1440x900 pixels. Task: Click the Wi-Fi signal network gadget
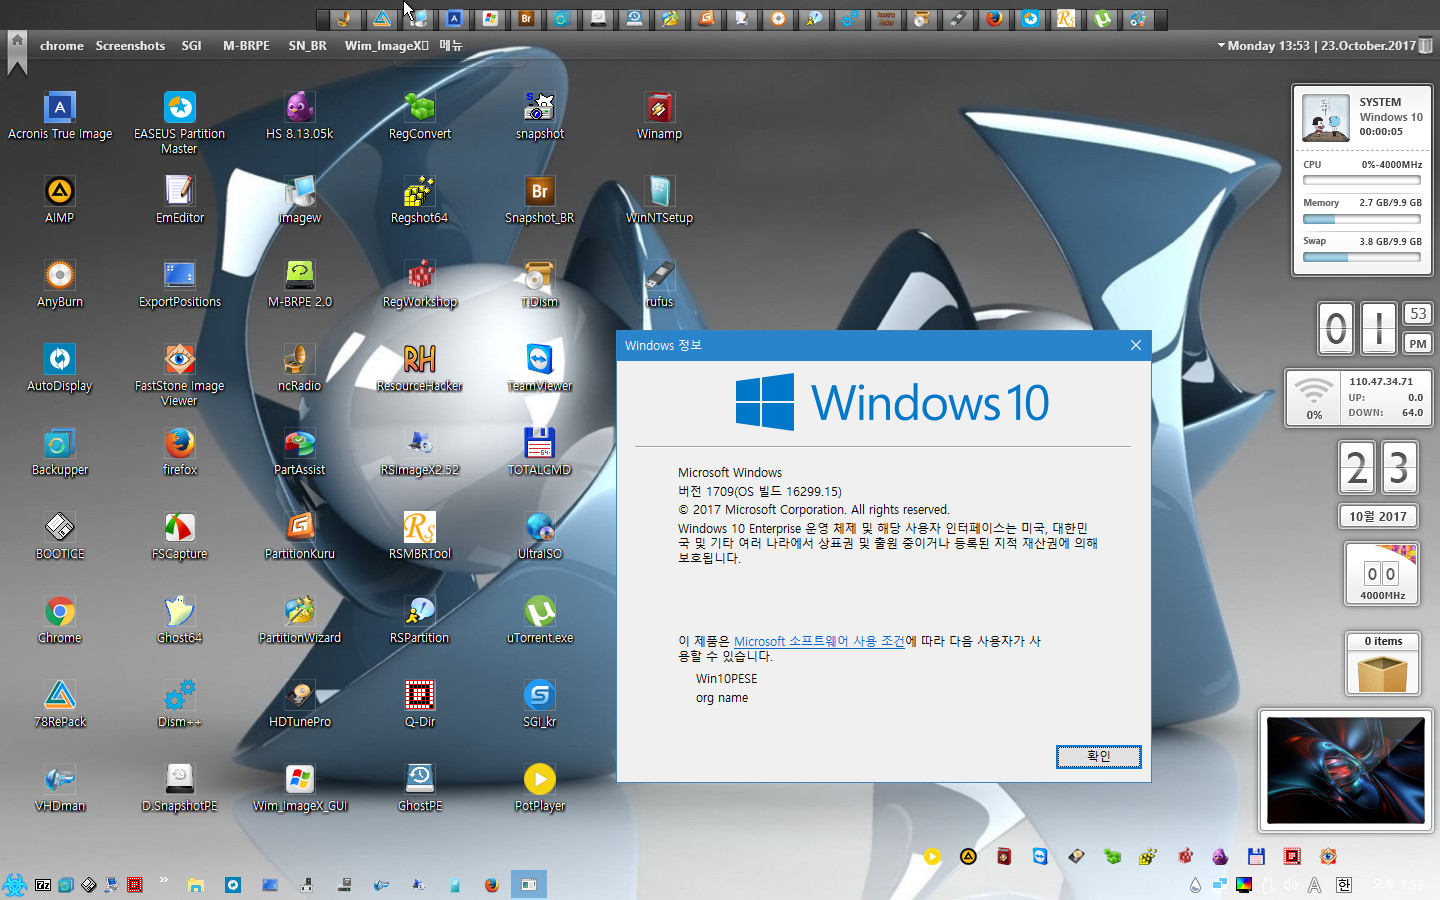point(1314,397)
